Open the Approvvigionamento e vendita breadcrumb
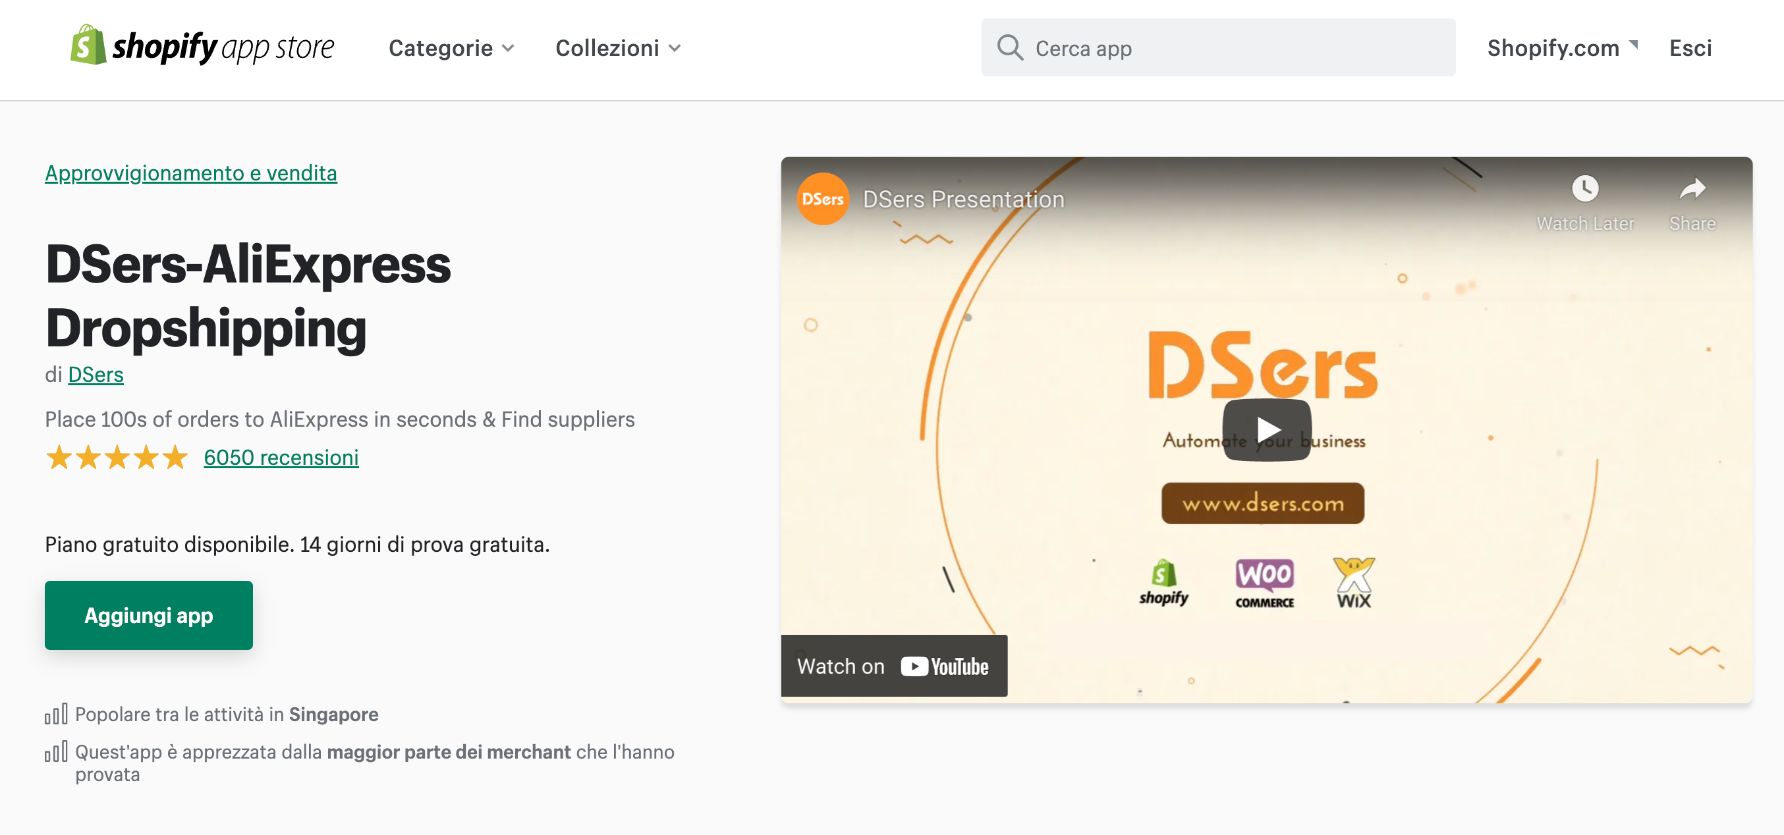The width and height of the screenshot is (1784, 835). (x=191, y=173)
